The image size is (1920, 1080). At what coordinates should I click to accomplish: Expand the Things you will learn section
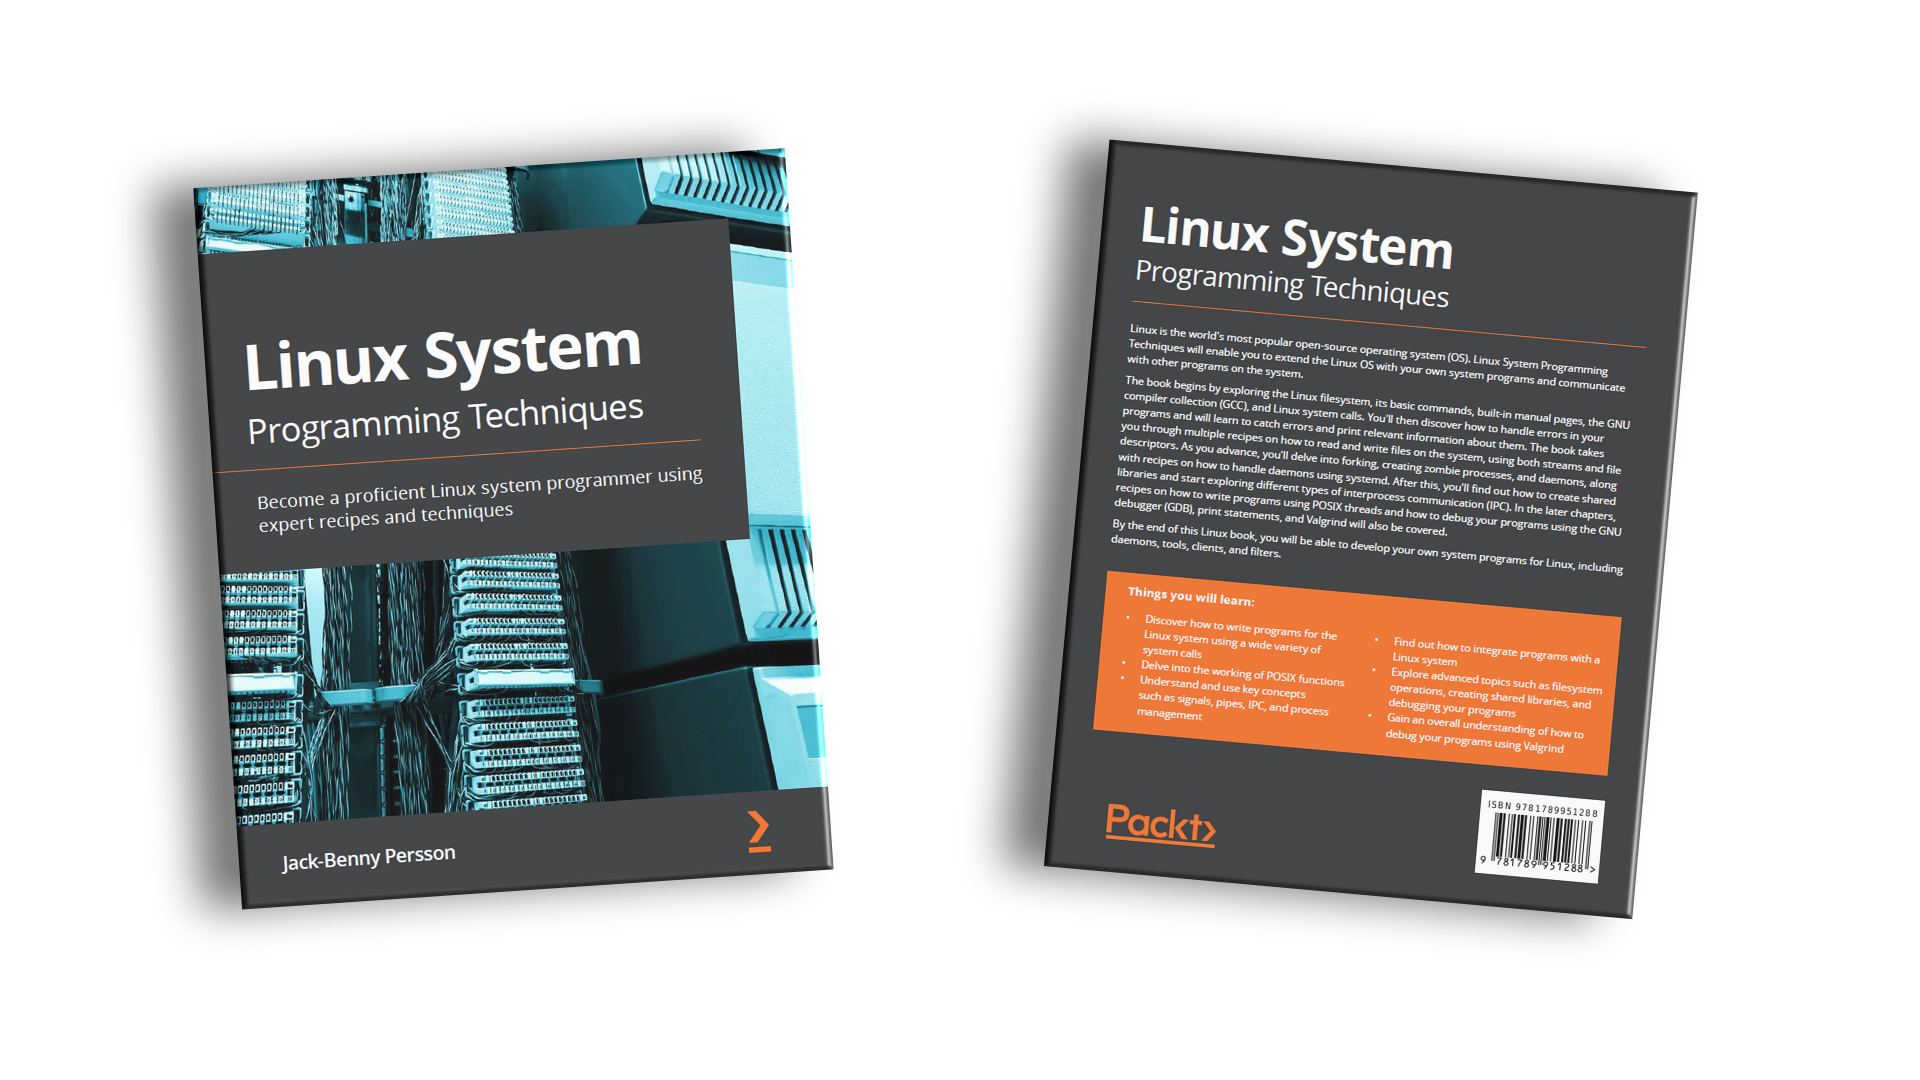(1192, 594)
